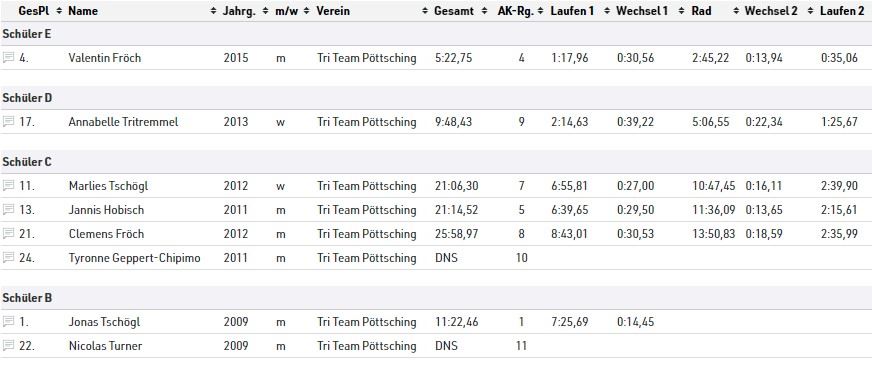This screenshot has height=369, width=872.
Task: Select the Schüler C group header
Action: click(x=436, y=162)
